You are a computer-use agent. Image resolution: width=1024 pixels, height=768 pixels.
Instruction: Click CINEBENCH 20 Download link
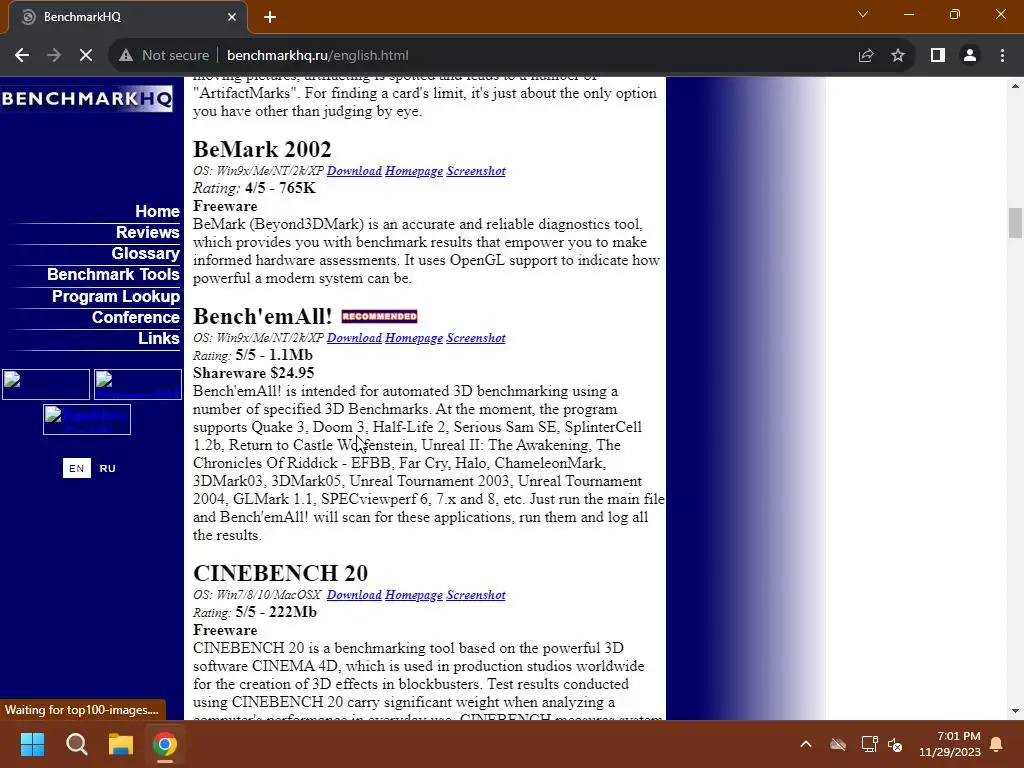coord(354,595)
